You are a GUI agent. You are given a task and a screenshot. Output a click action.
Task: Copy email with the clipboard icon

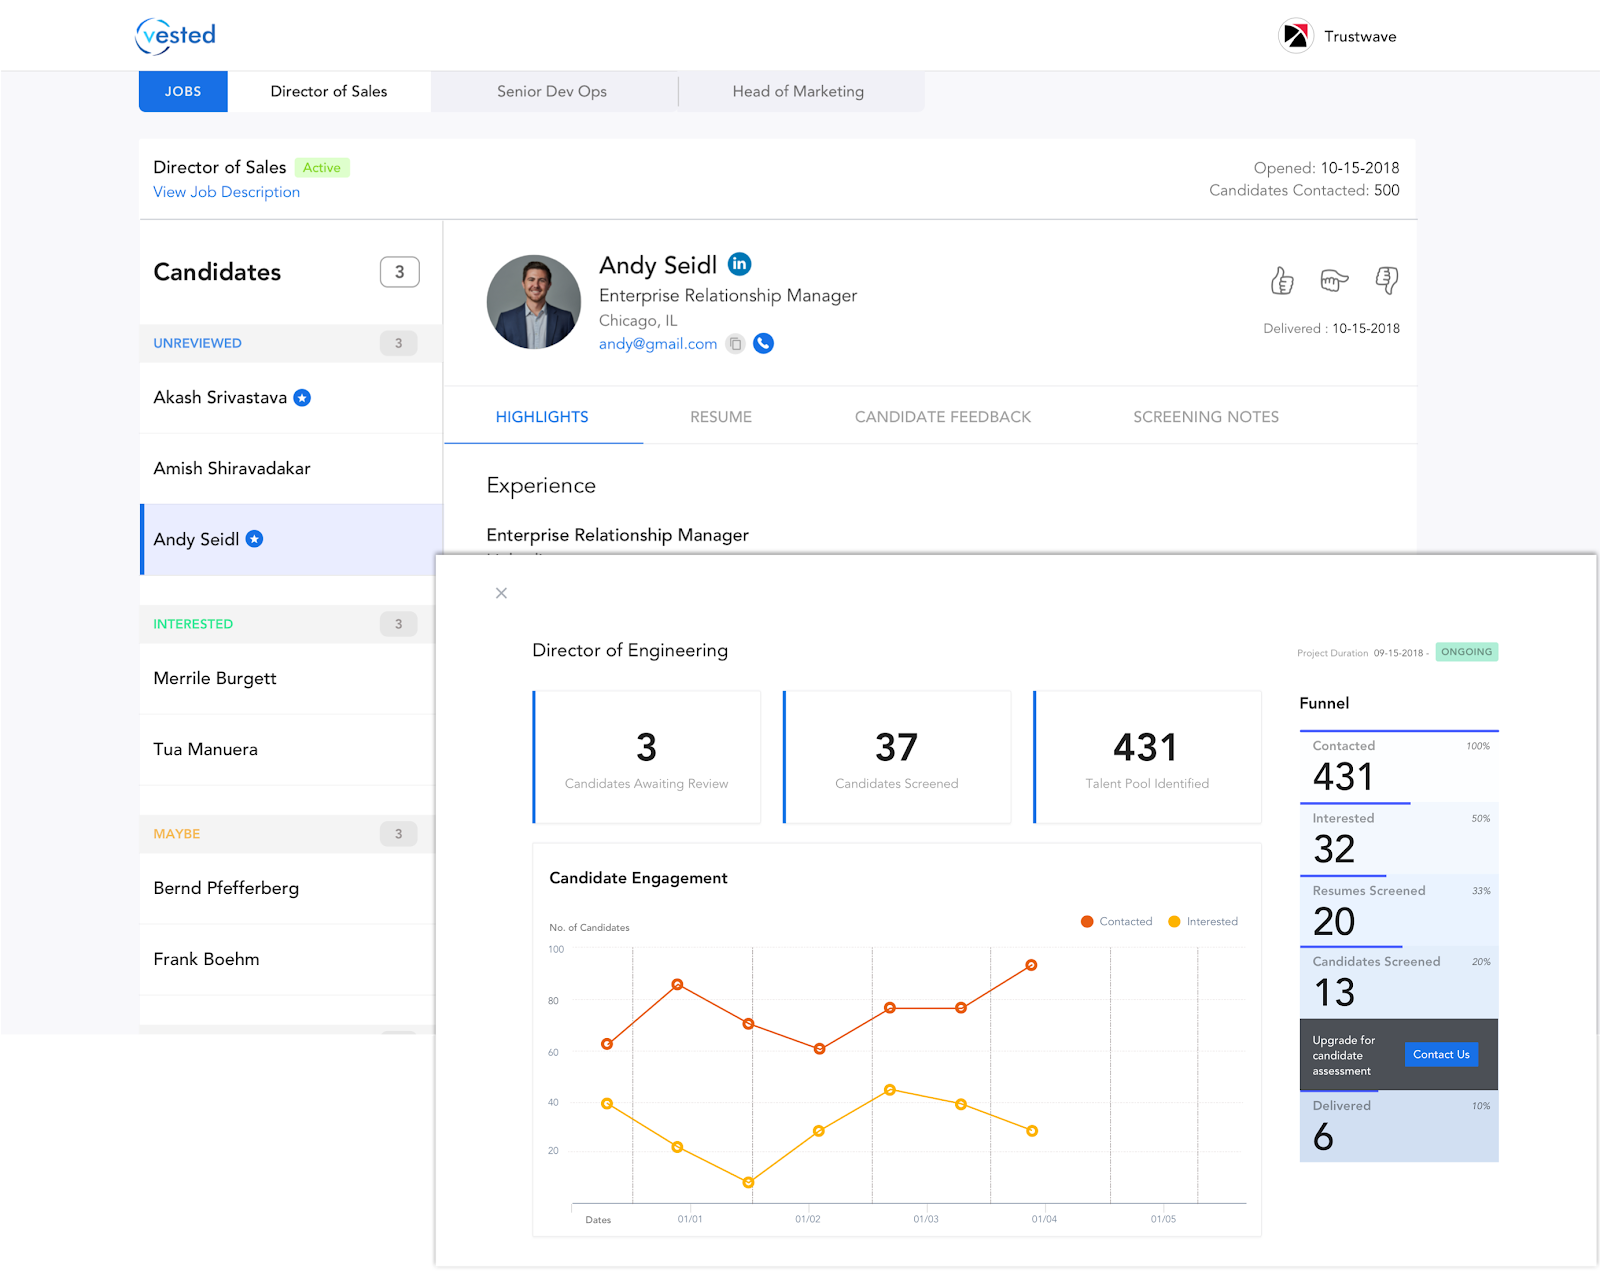(x=735, y=344)
